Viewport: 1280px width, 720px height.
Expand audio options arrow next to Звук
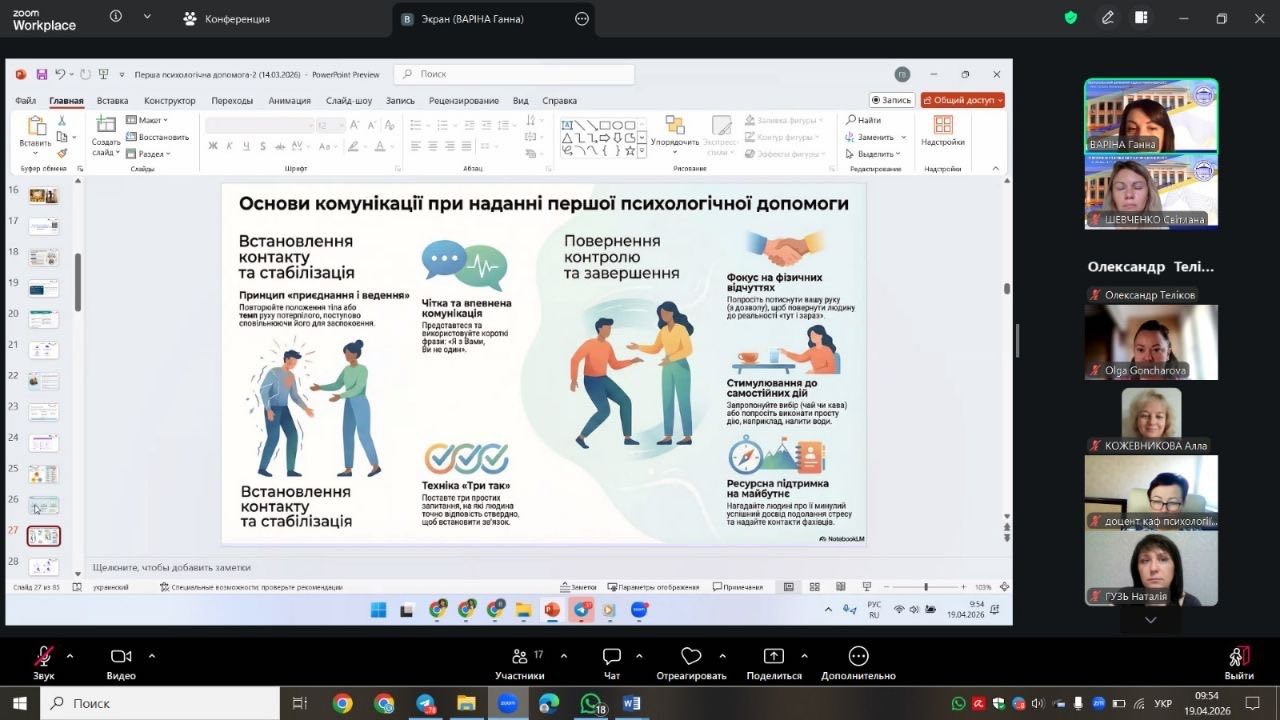pos(70,656)
